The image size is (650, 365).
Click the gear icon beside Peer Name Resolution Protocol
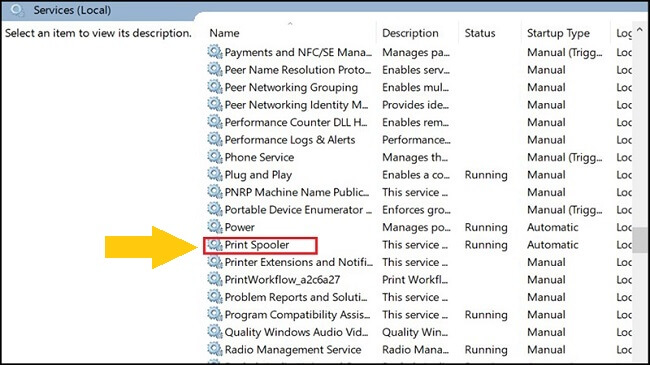215,70
